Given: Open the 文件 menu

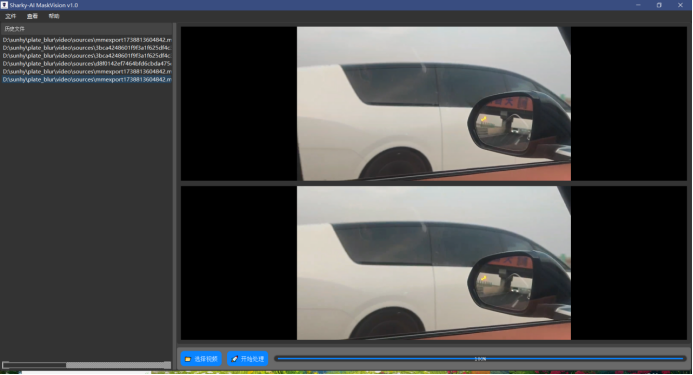Looking at the screenshot, I should (x=11, y=16).
